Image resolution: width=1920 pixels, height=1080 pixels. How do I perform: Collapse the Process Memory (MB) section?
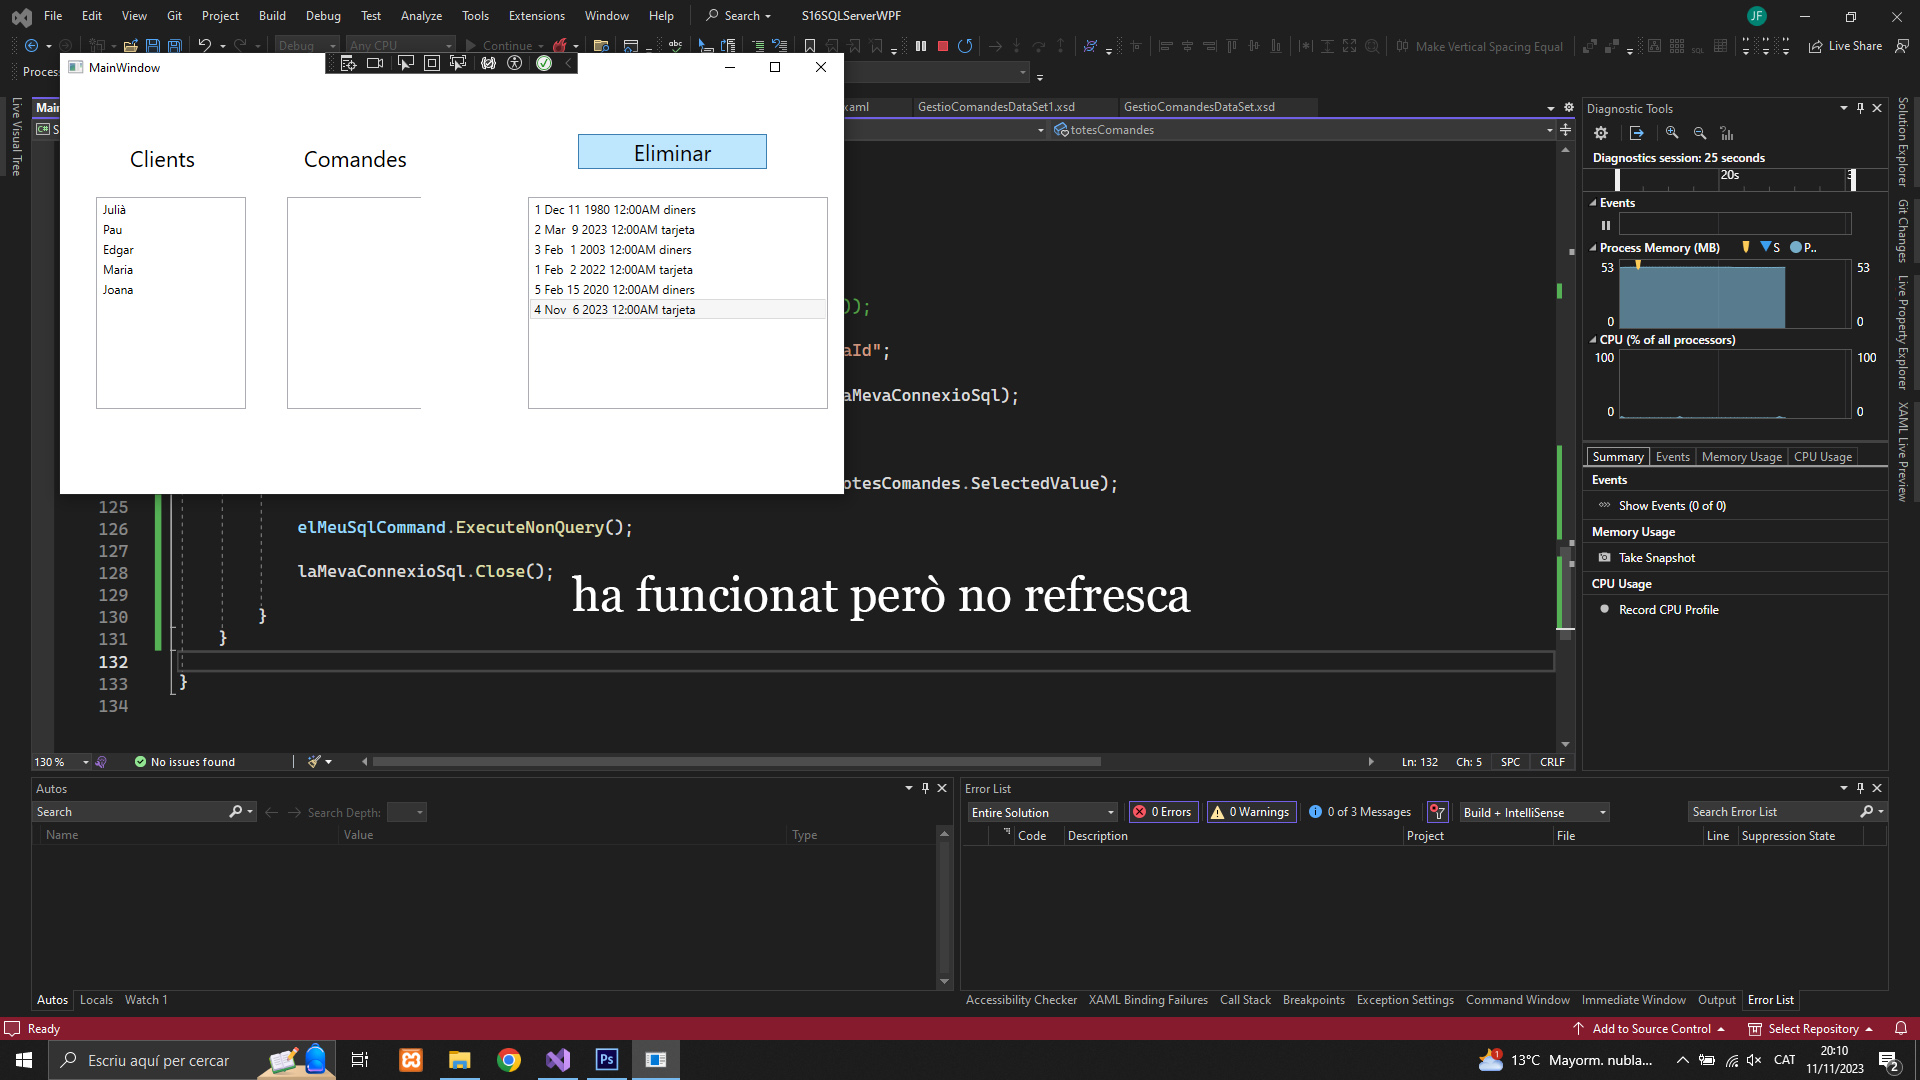pyautogui.click(x=1593, y=248)
